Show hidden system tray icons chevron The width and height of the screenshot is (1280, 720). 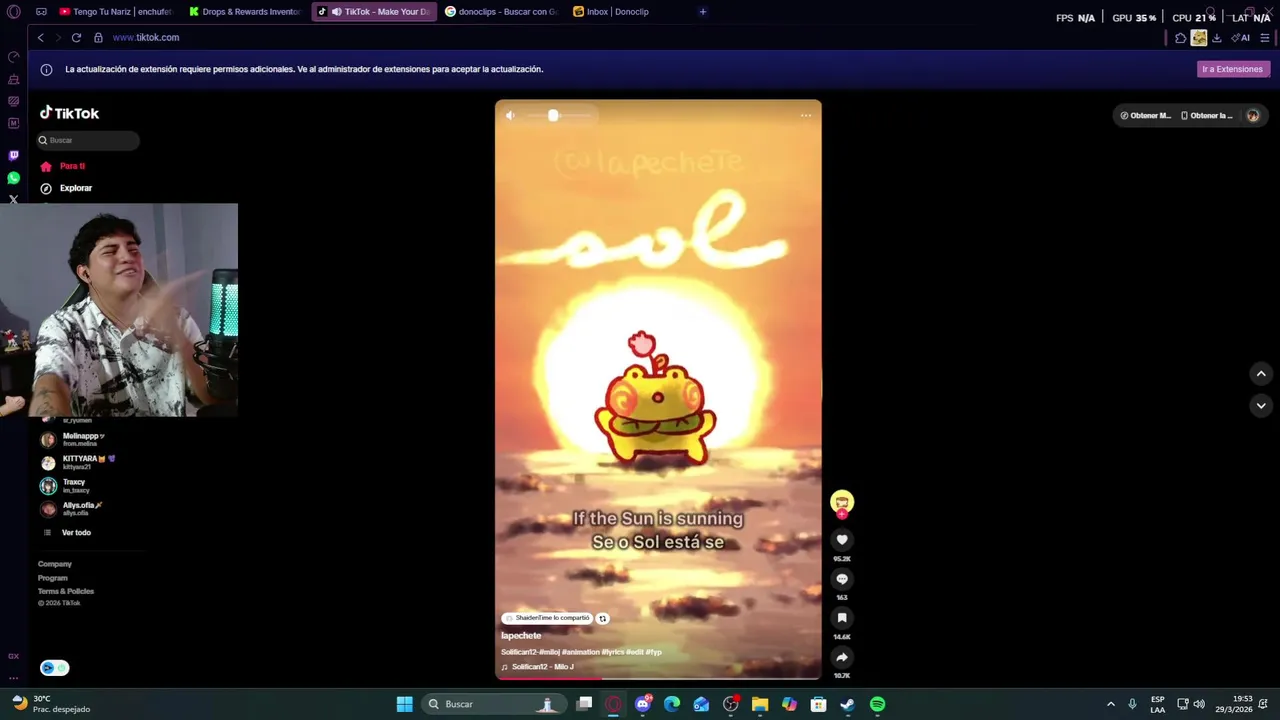pyautogui.click(x=1110, y=704)
